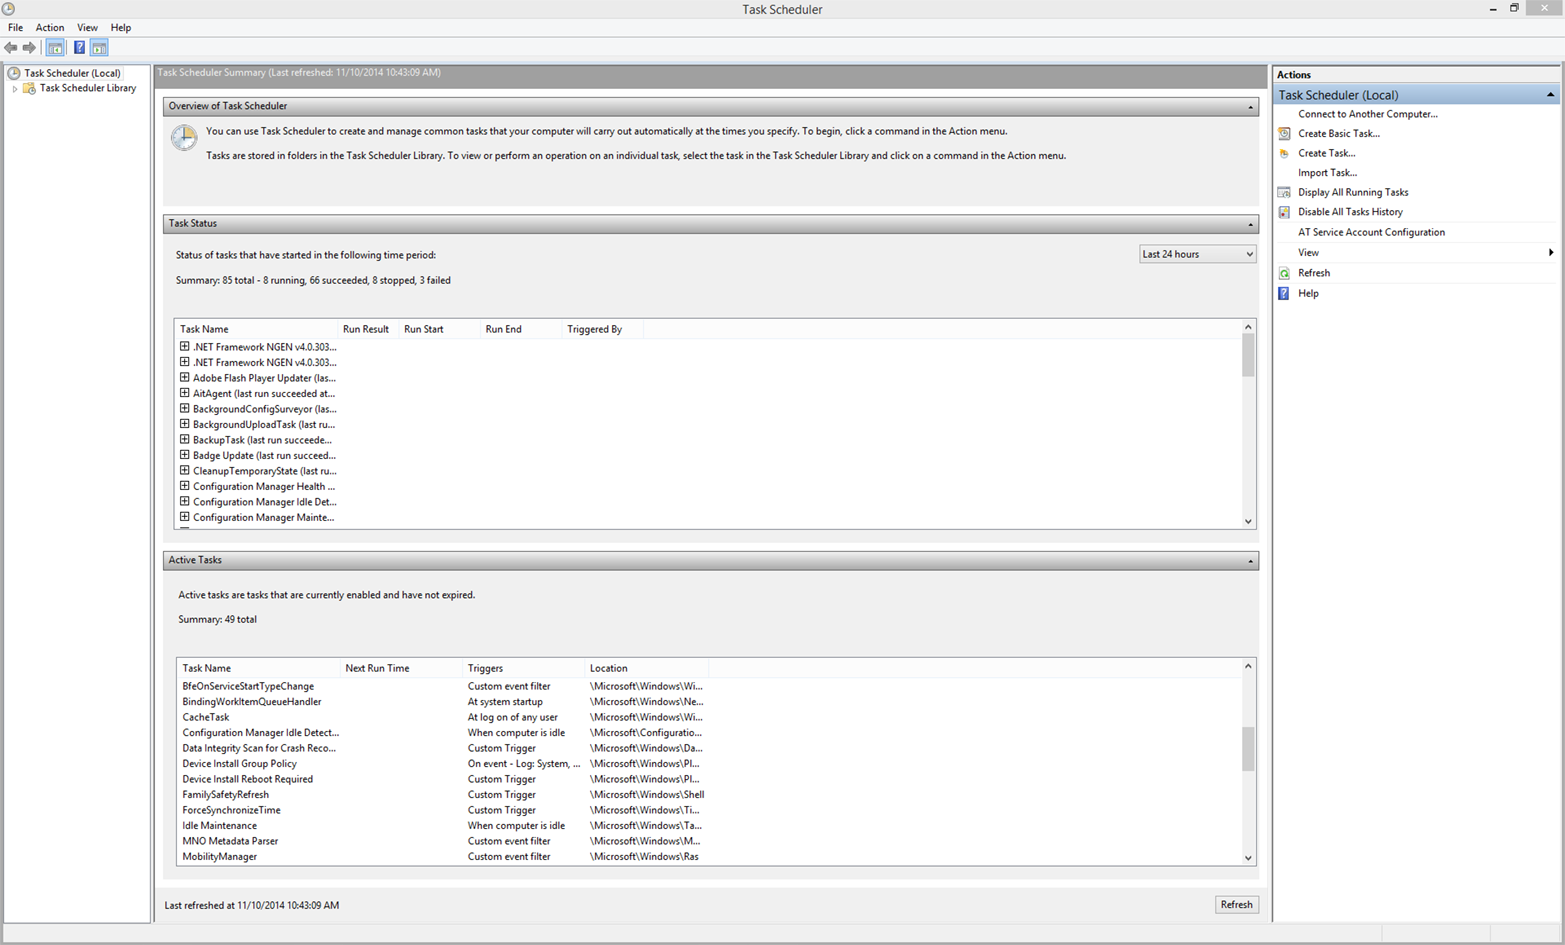Click the Disable All Tasks History icon
The image size is (1565, 945).
pyautogui.click(x=1283, y=212)
